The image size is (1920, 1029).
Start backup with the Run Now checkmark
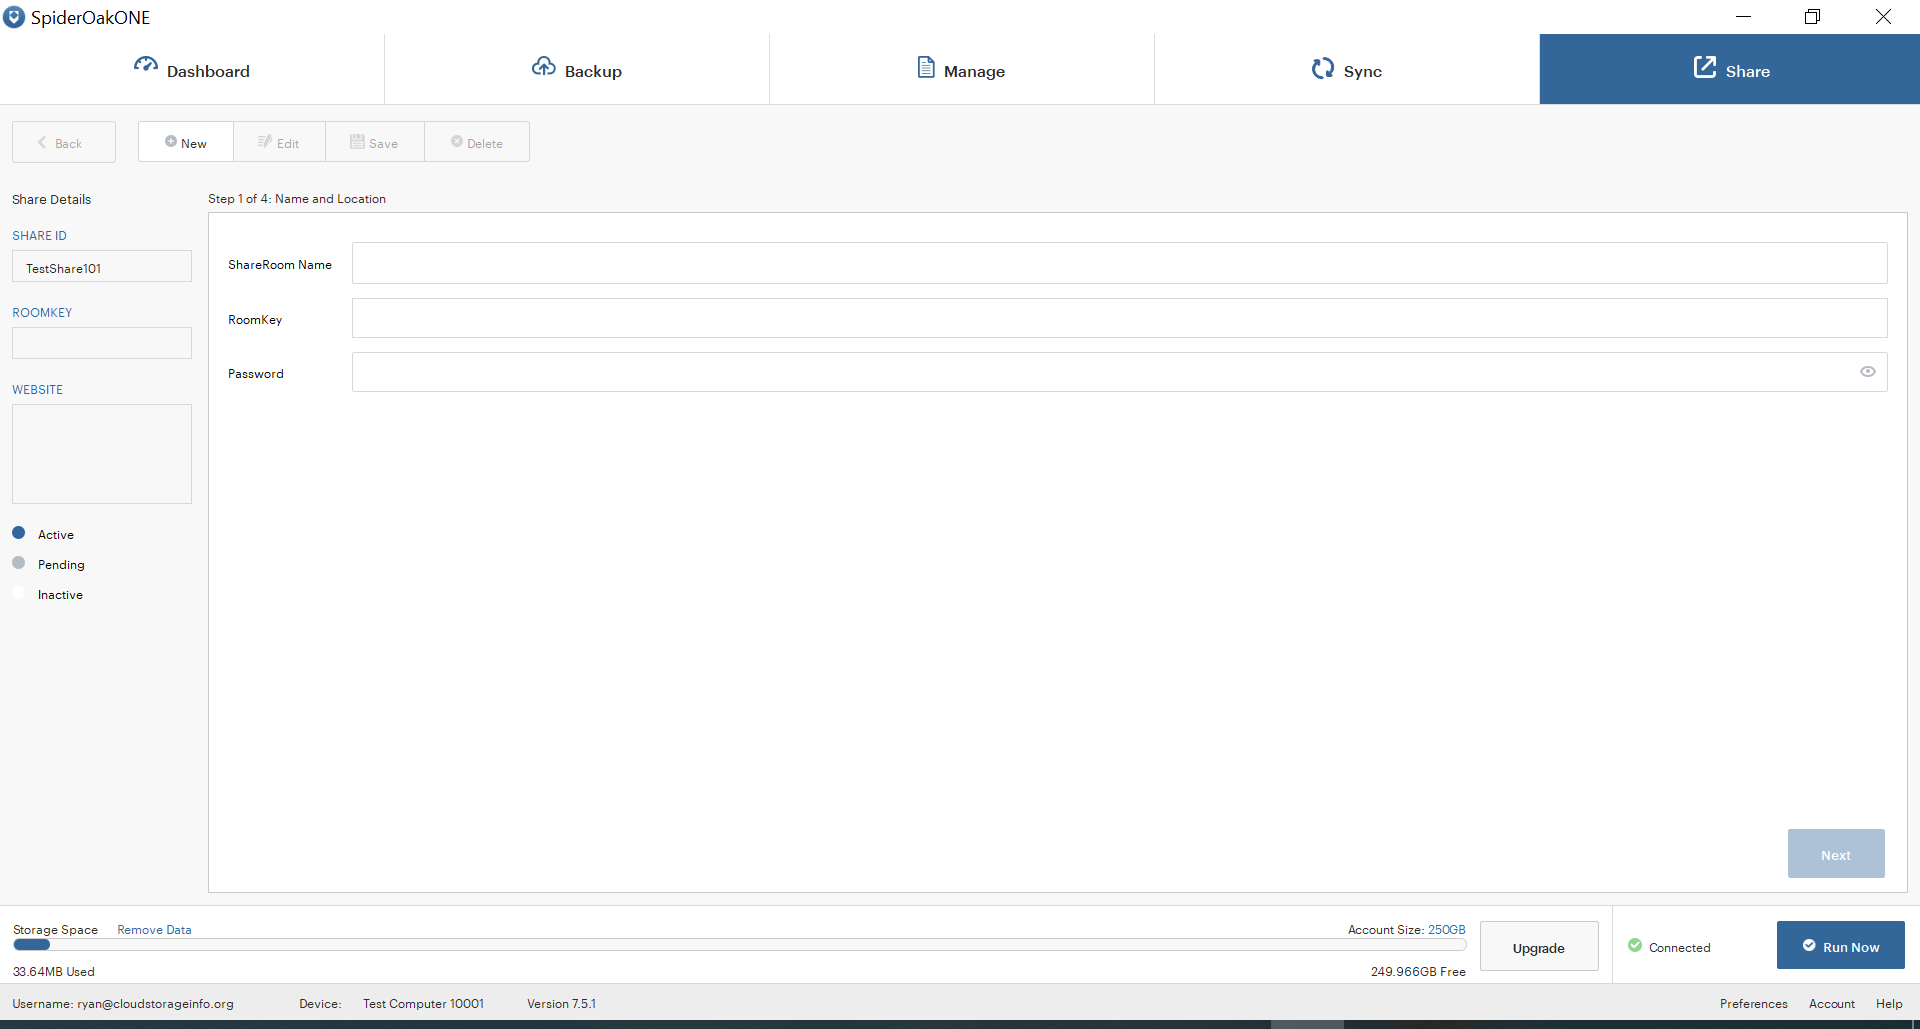[x=1809, y=944]
